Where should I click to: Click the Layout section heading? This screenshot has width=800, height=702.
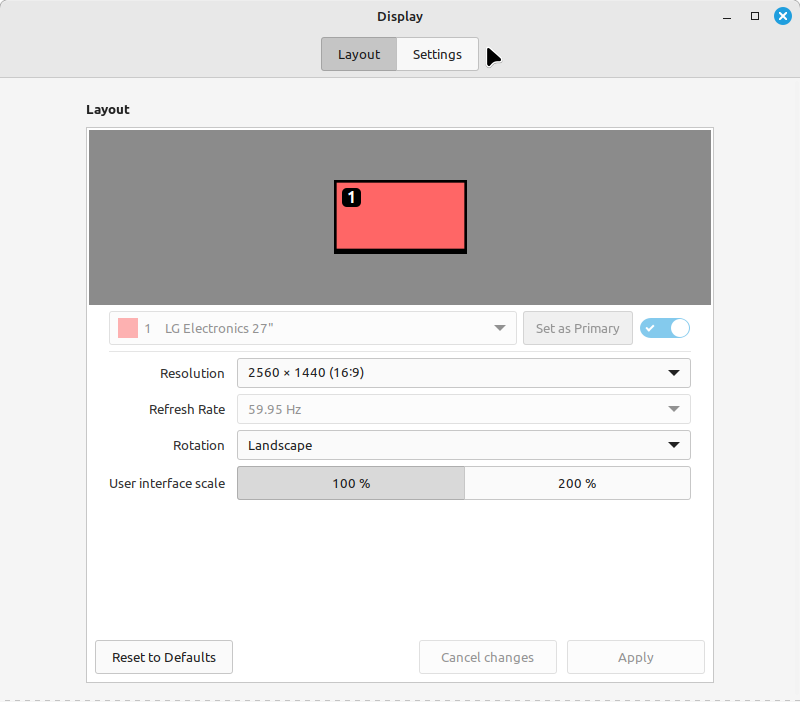(x=108, y=110)
